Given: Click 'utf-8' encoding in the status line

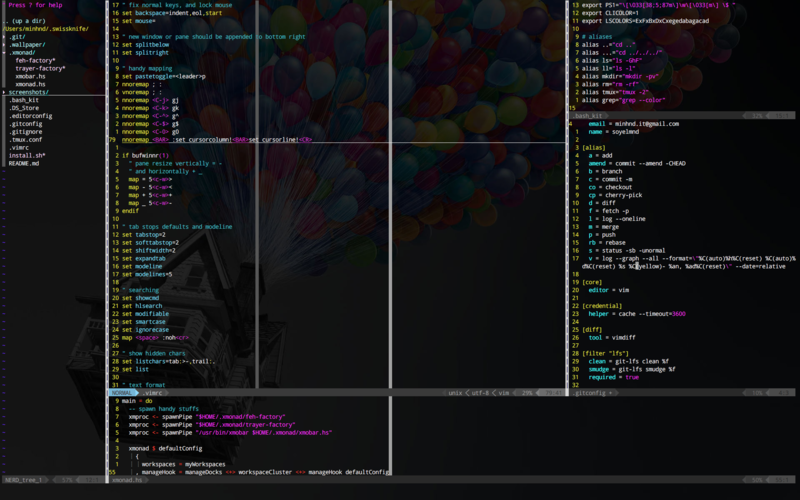Looking at the screenshot, I should click(480, 393).
